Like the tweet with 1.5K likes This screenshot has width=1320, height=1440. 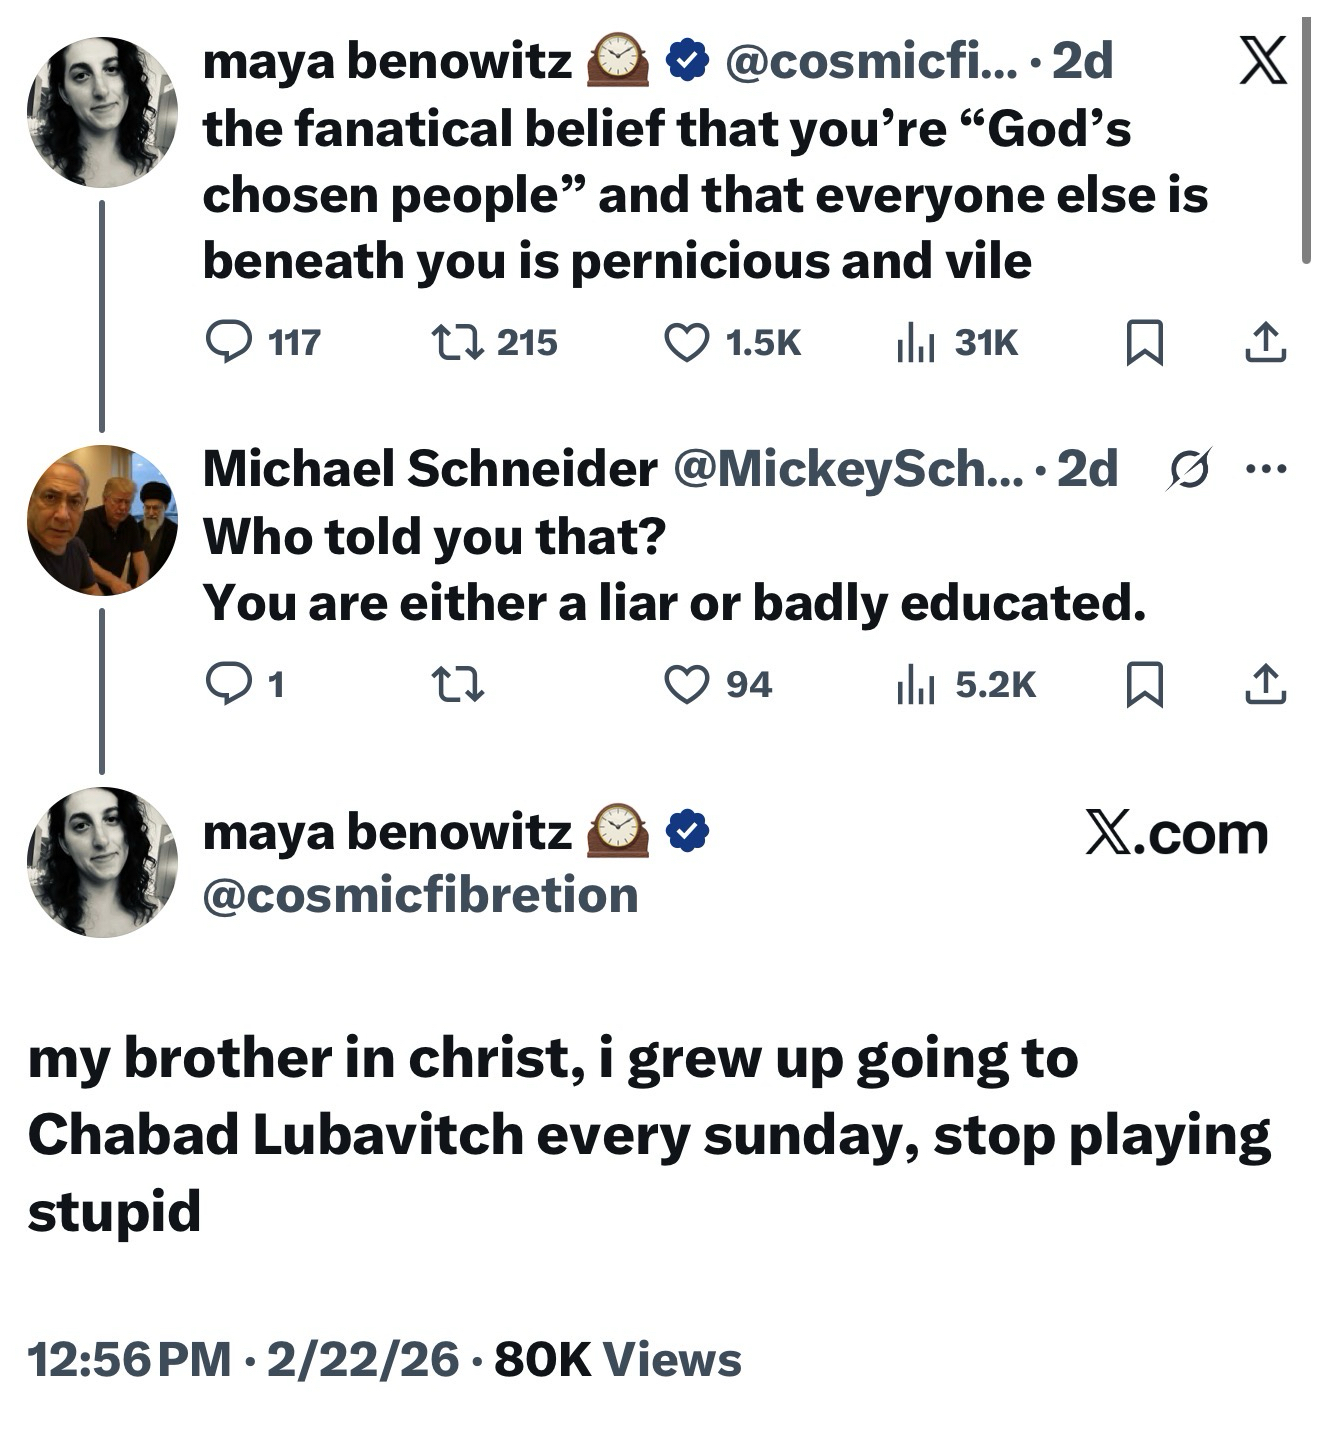(687, 343)
